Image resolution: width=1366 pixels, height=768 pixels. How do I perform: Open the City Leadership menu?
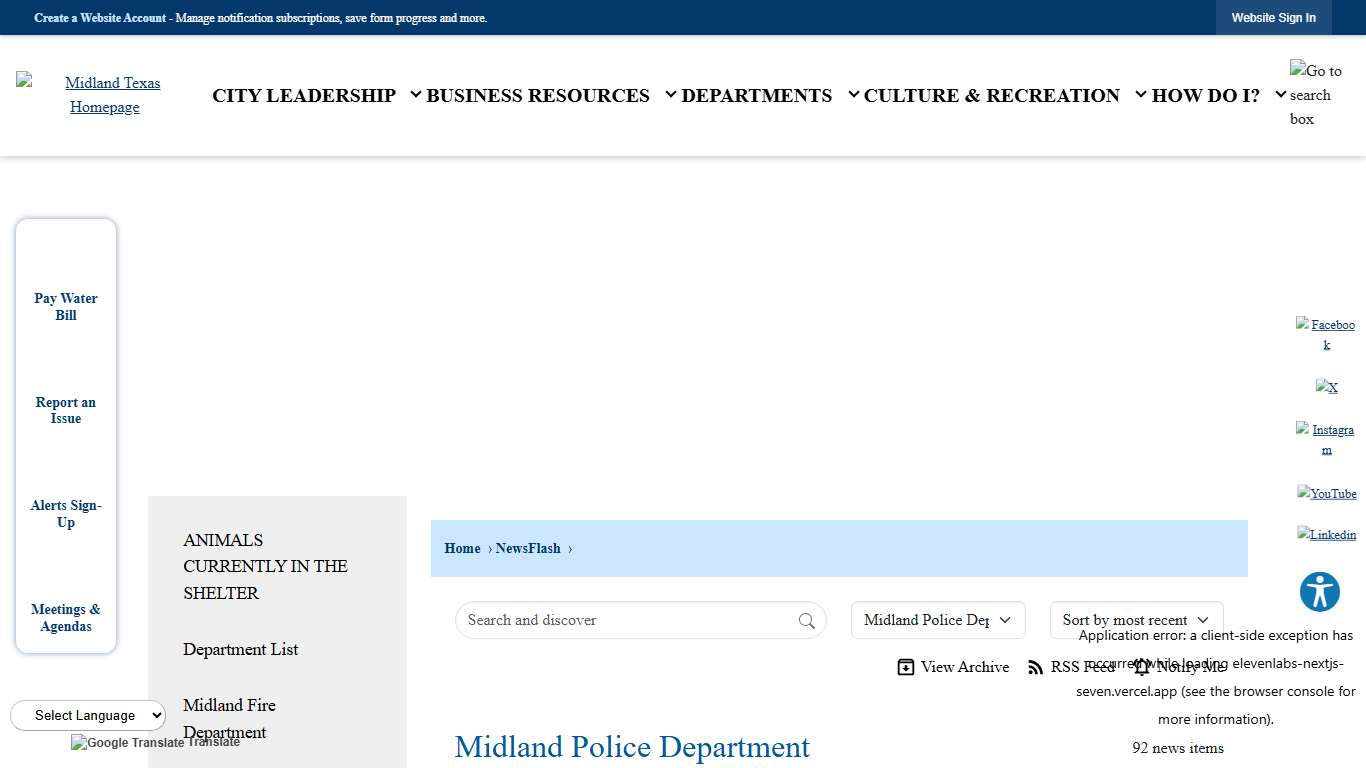click(x=304, y=95)
